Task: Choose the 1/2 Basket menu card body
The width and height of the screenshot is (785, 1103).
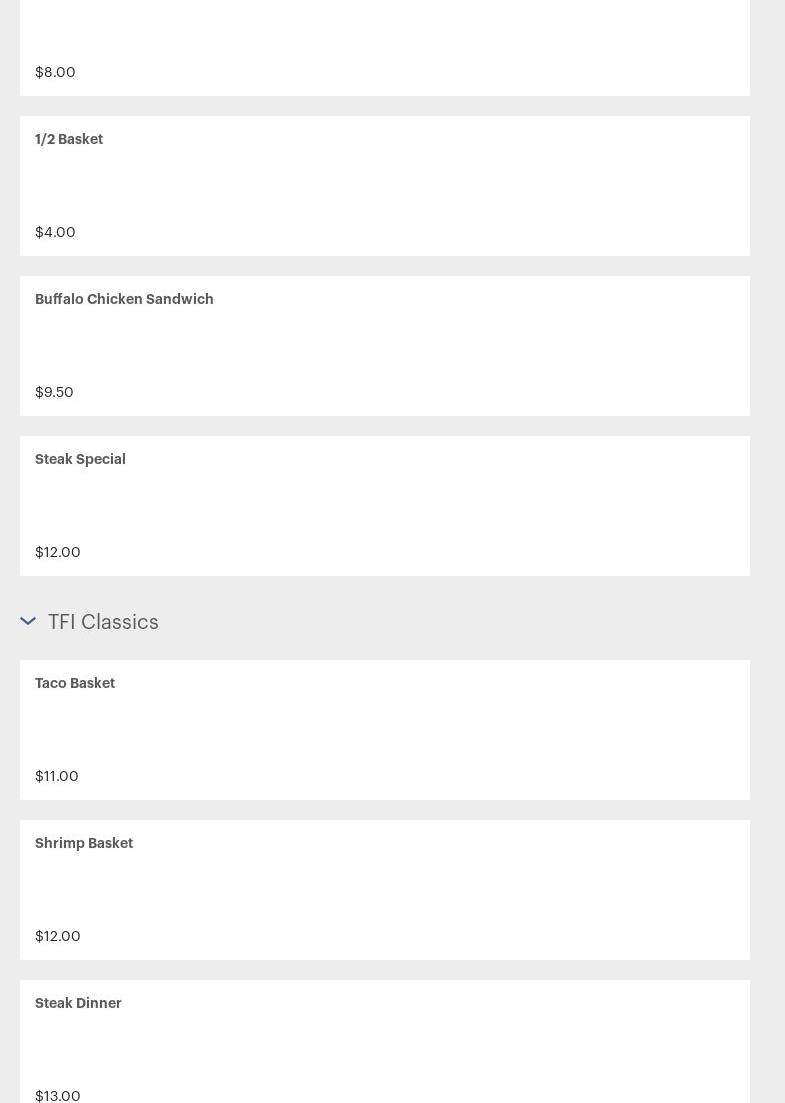Action: point(385,186)
